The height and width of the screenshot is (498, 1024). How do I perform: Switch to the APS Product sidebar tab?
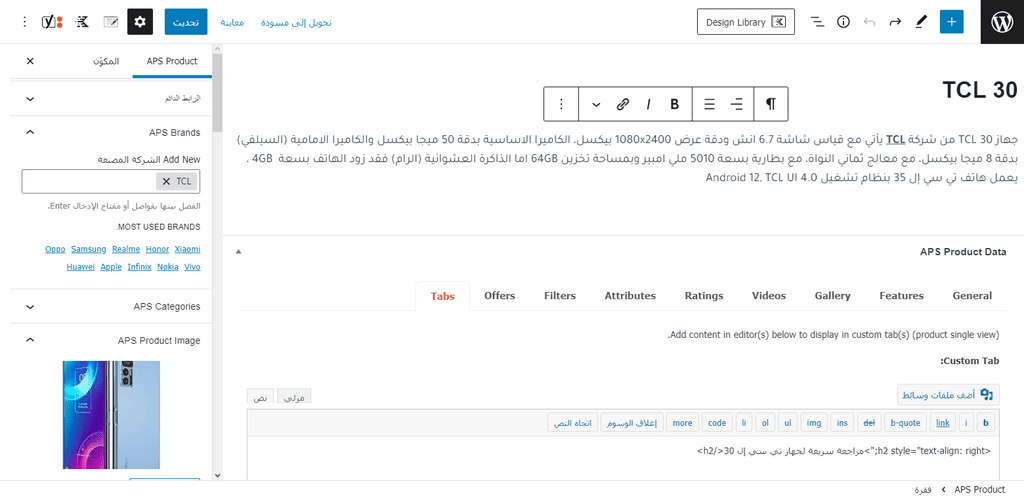click(x=172, y=61)
